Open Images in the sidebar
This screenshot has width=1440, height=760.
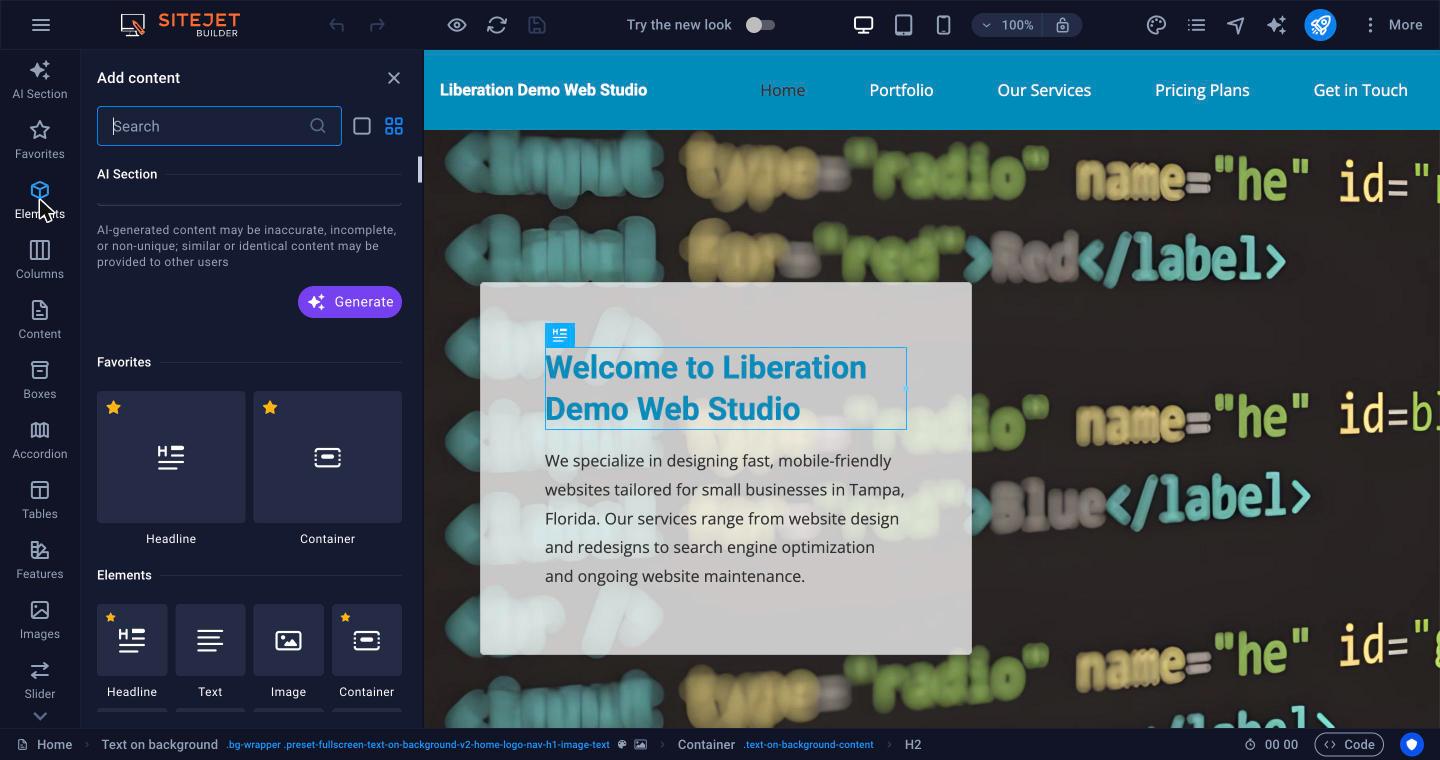pyautogui.click(x=40, y=620)
